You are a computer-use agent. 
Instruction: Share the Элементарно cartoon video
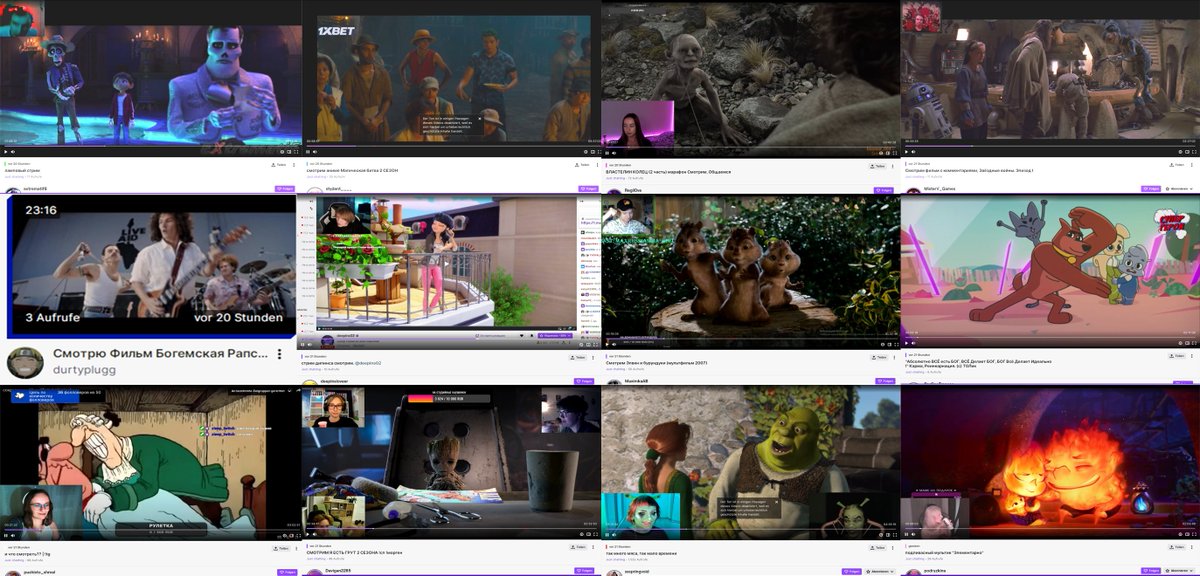[1178, 548]
